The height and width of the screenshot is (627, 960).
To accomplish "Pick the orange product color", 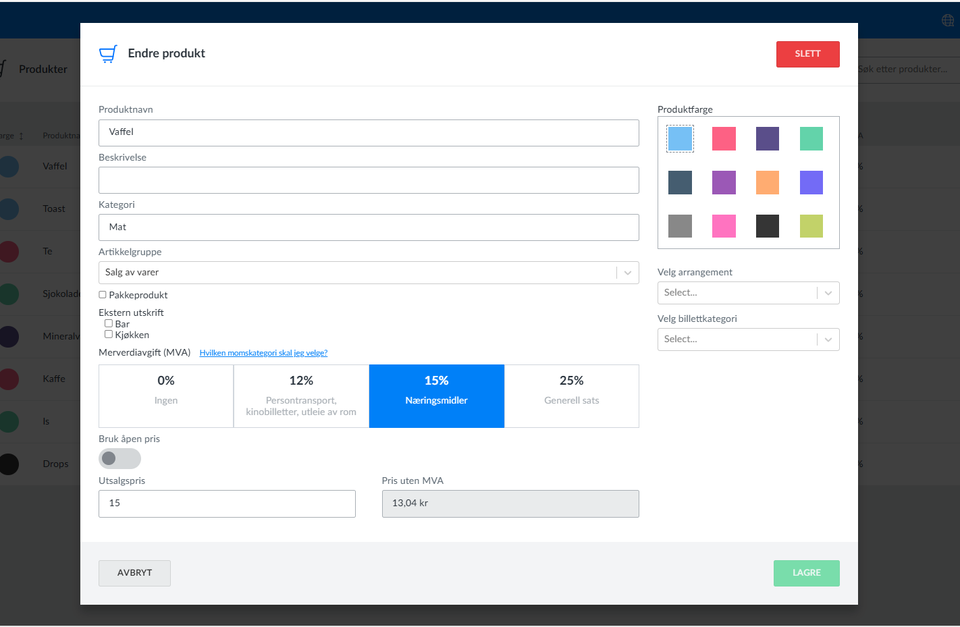I will (x=767, y=182).
